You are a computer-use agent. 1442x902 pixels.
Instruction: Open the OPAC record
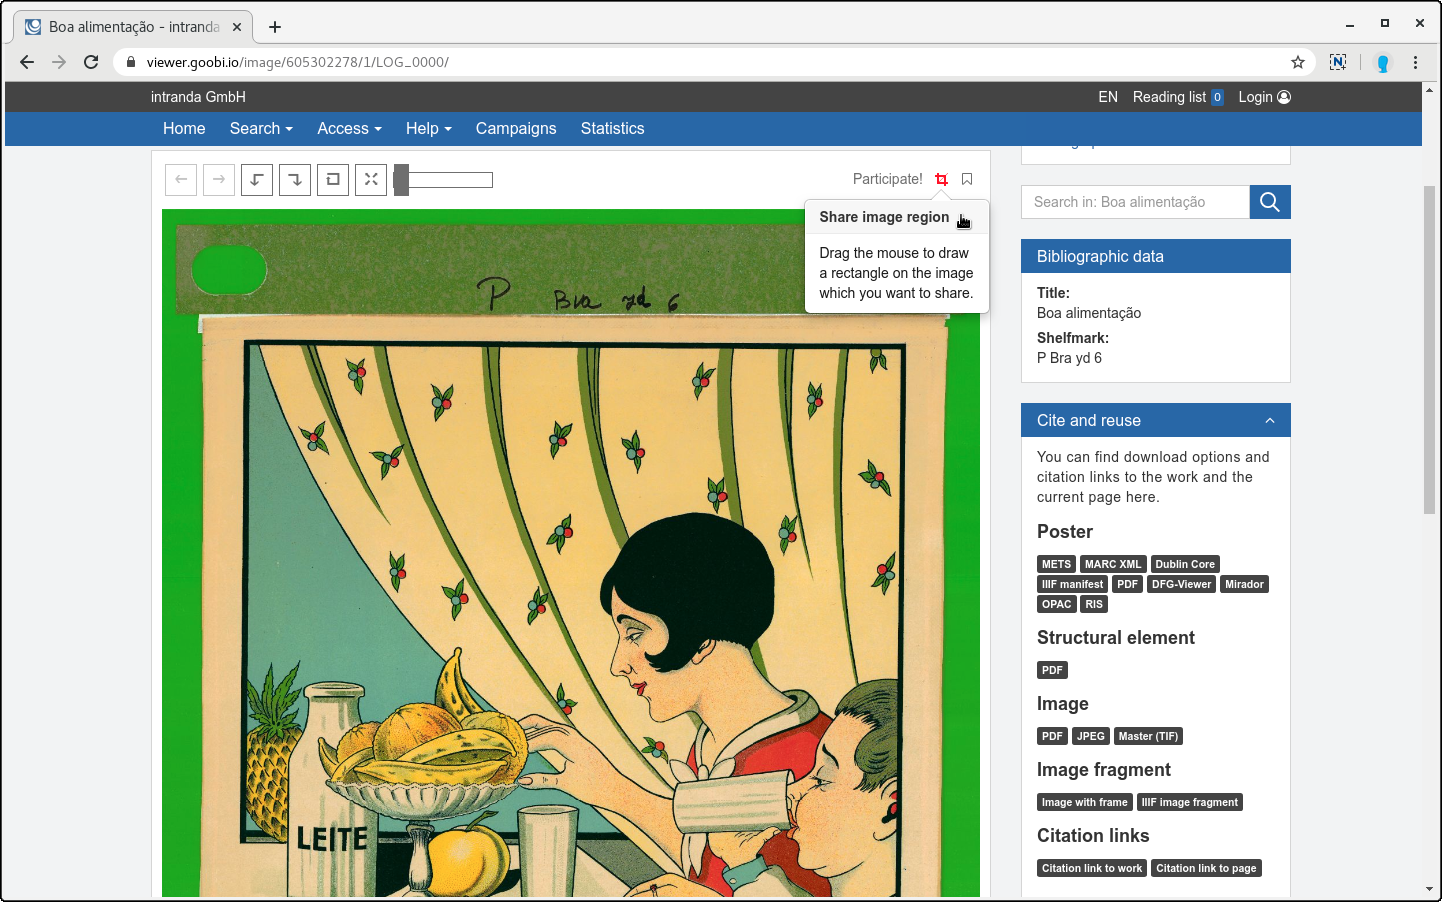(x=1056, y=604)
